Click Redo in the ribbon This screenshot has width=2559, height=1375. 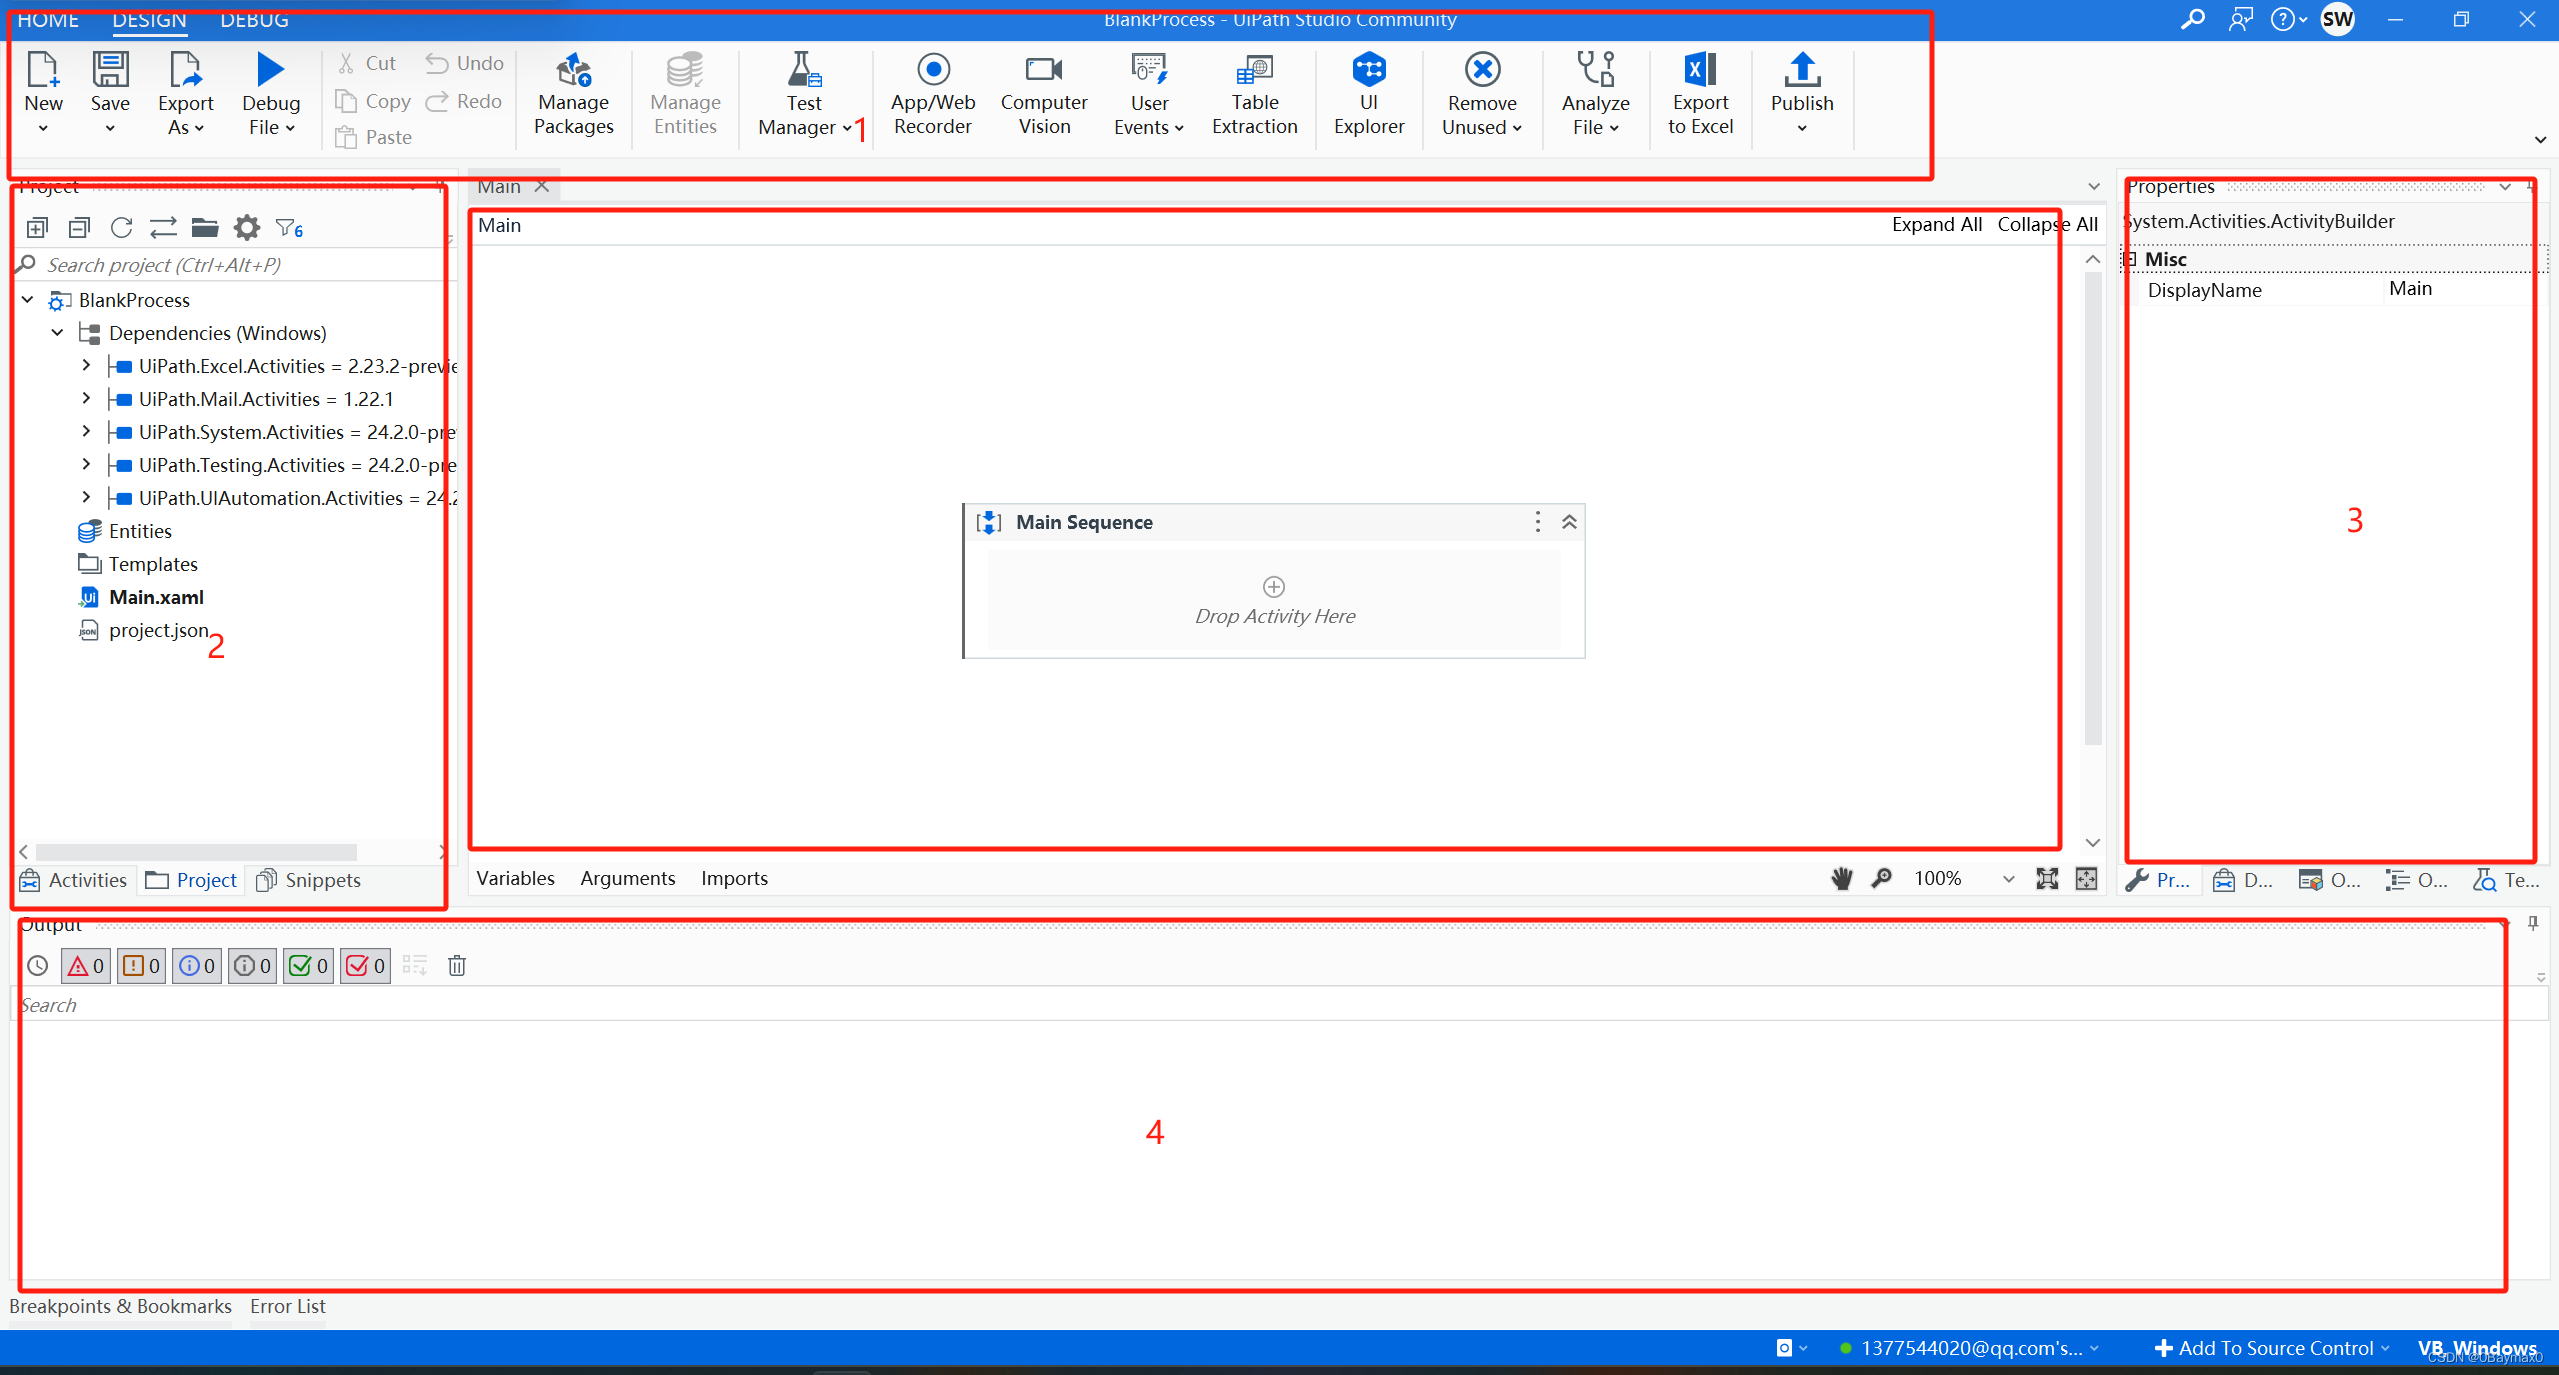point(464,101)
